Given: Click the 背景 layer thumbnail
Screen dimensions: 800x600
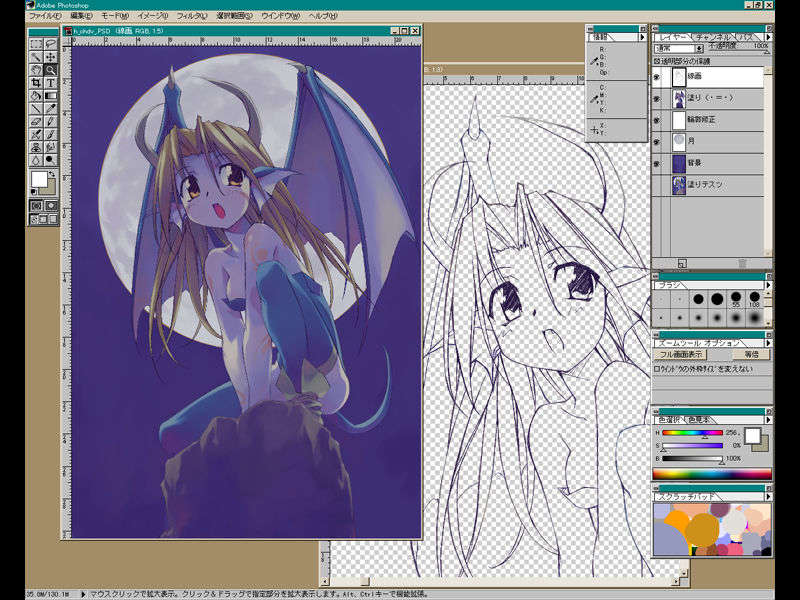Looking at the screenshot, I should 679,164.
